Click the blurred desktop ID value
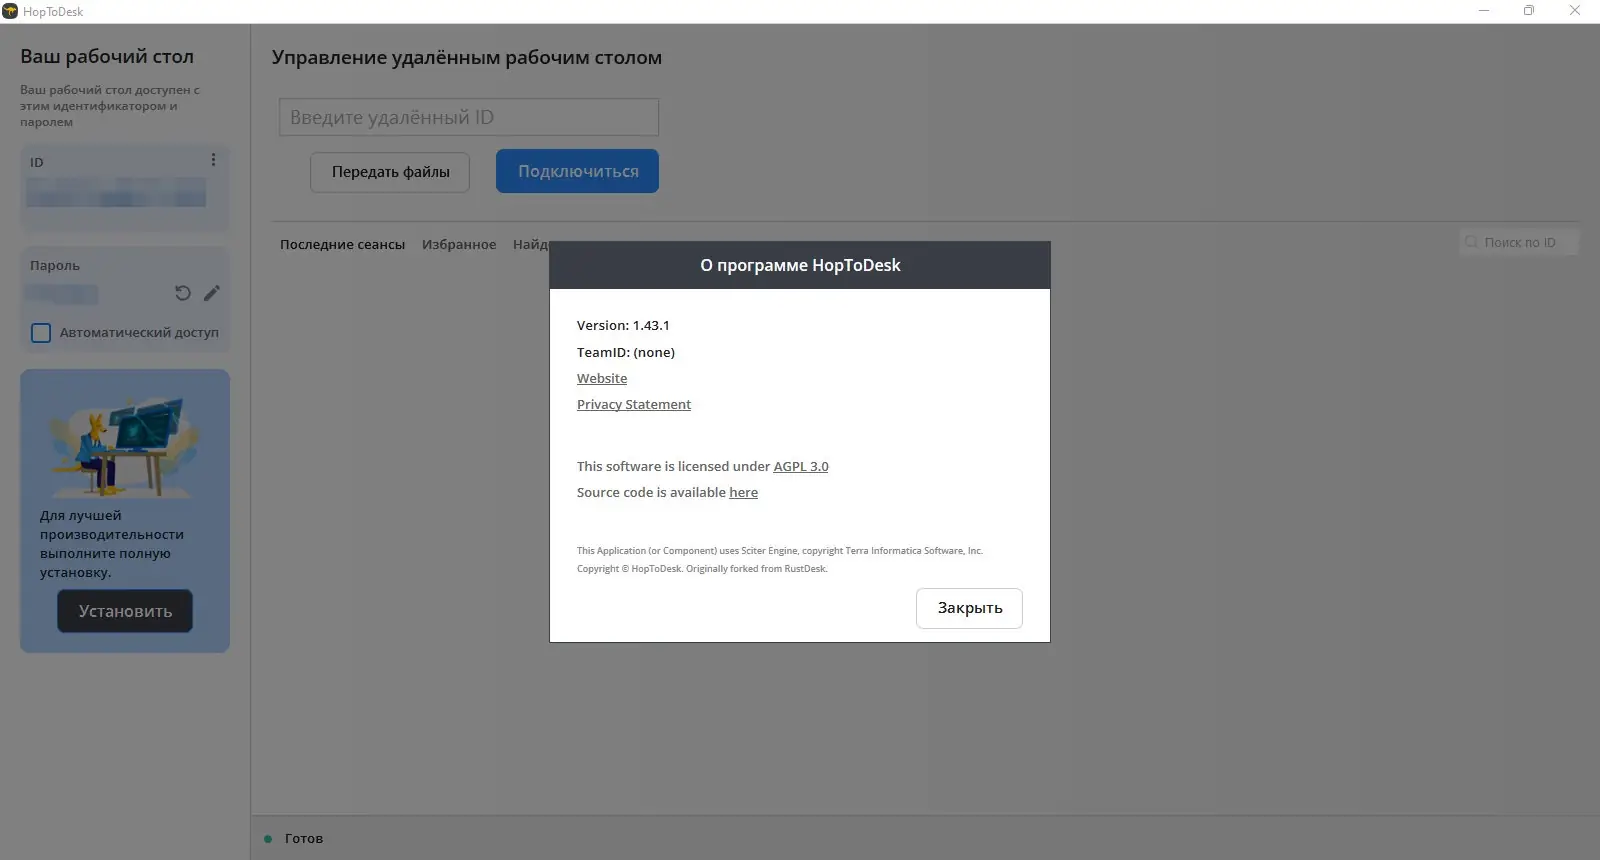The image size is (1600, 860). click(x=116, y=192)
